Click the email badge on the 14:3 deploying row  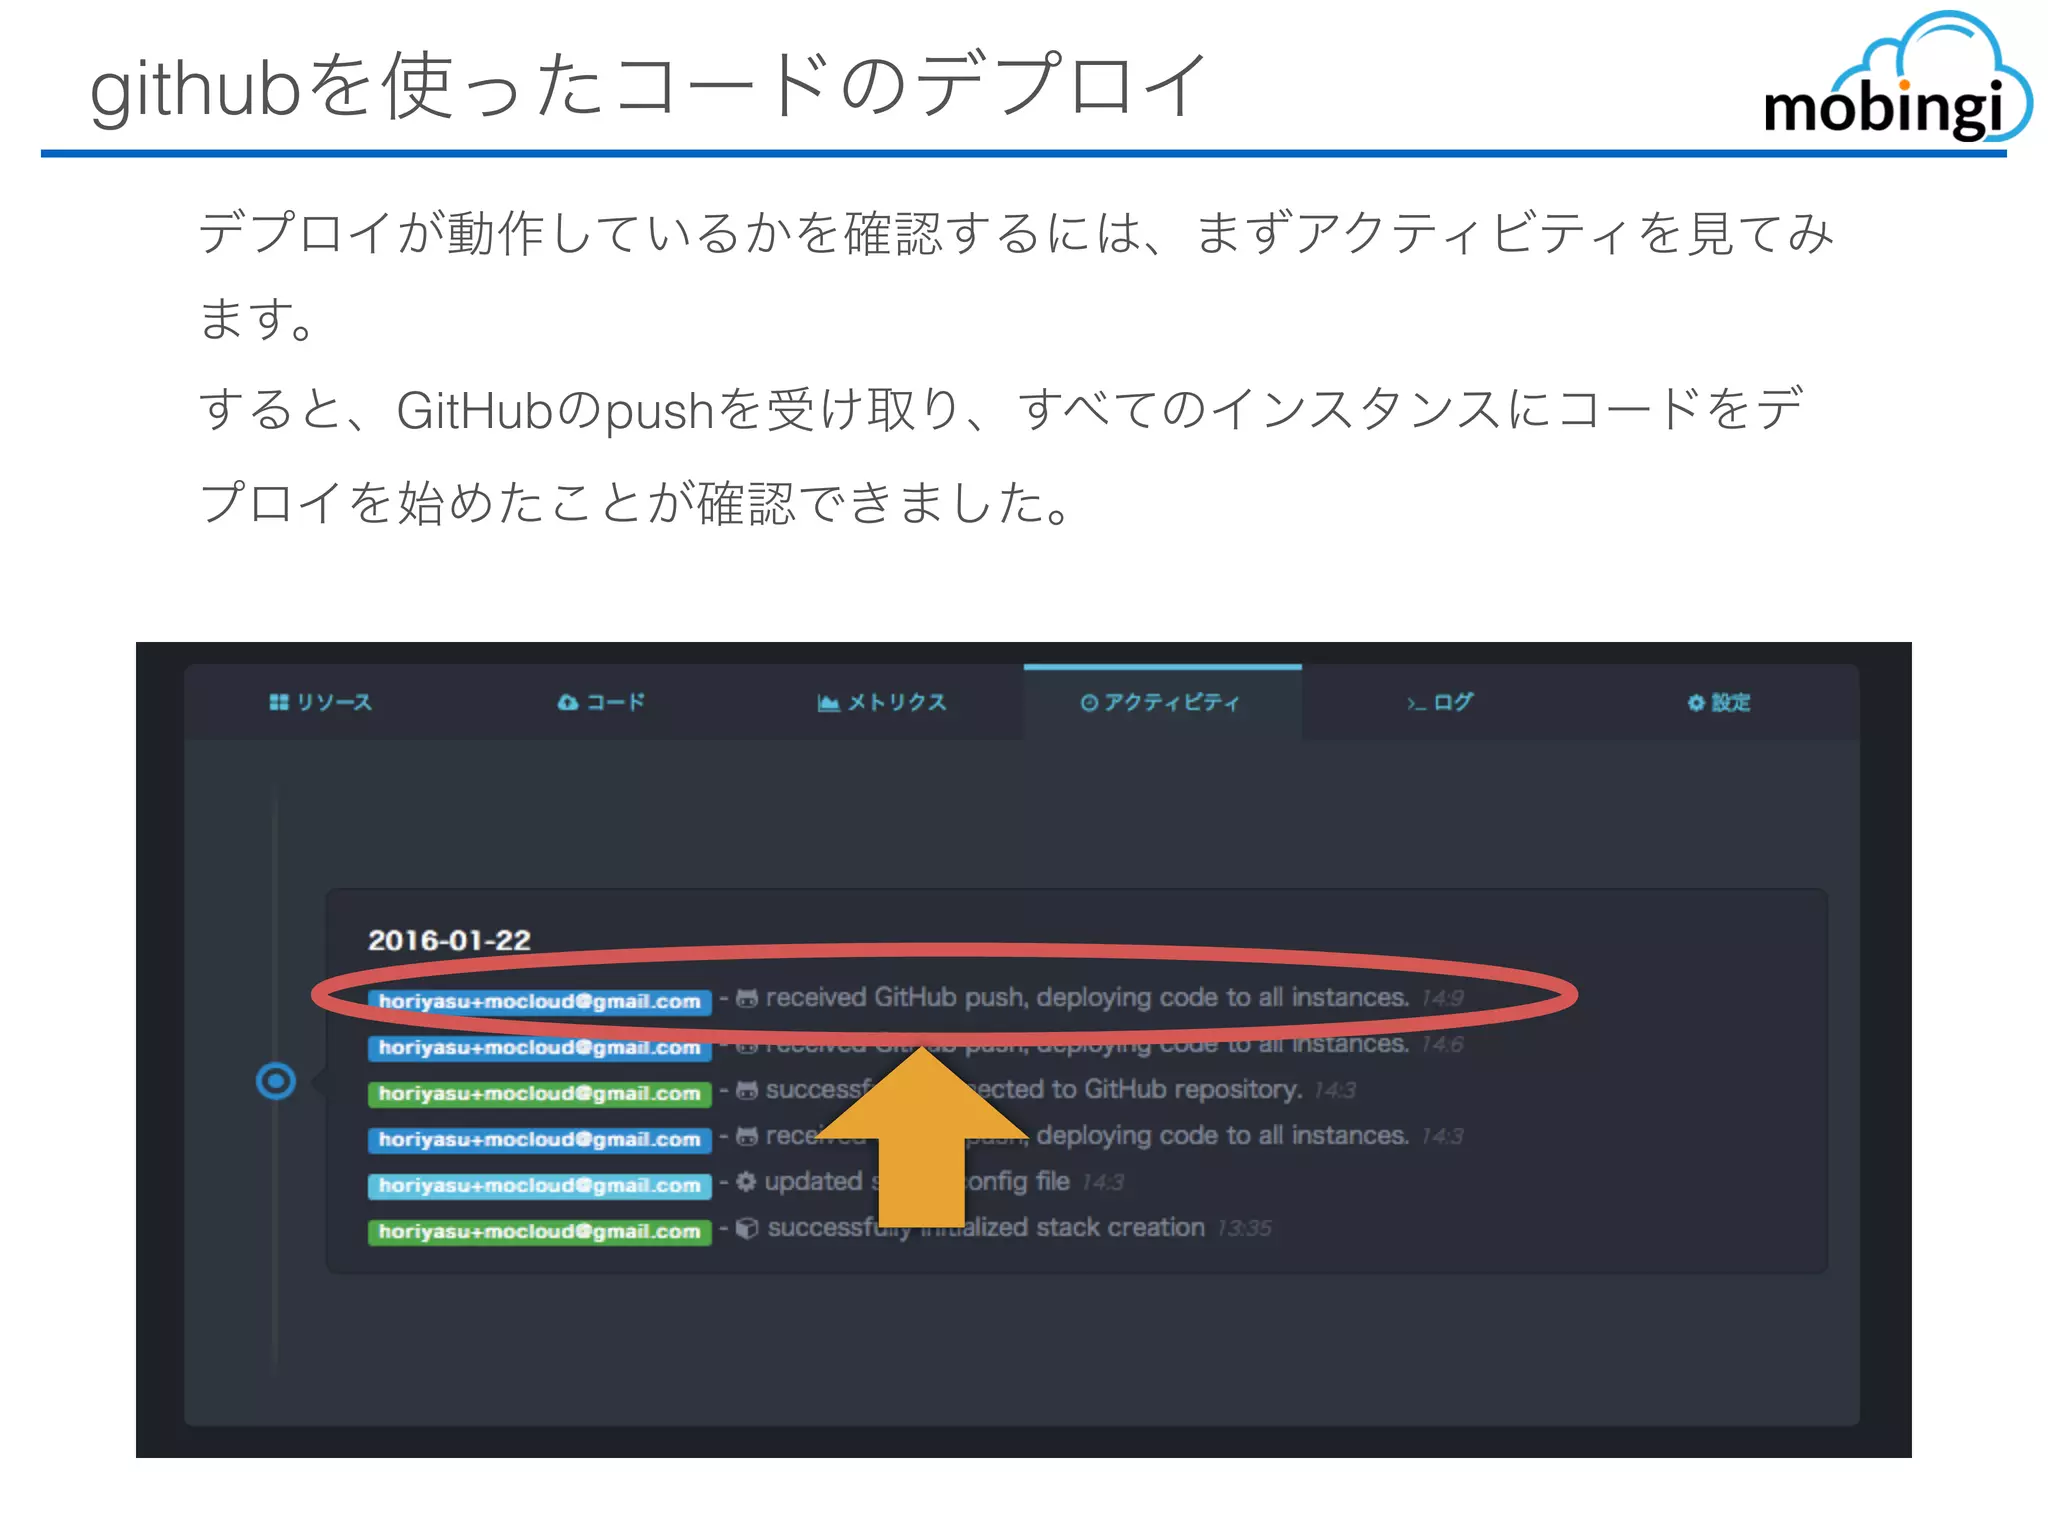539,1139
